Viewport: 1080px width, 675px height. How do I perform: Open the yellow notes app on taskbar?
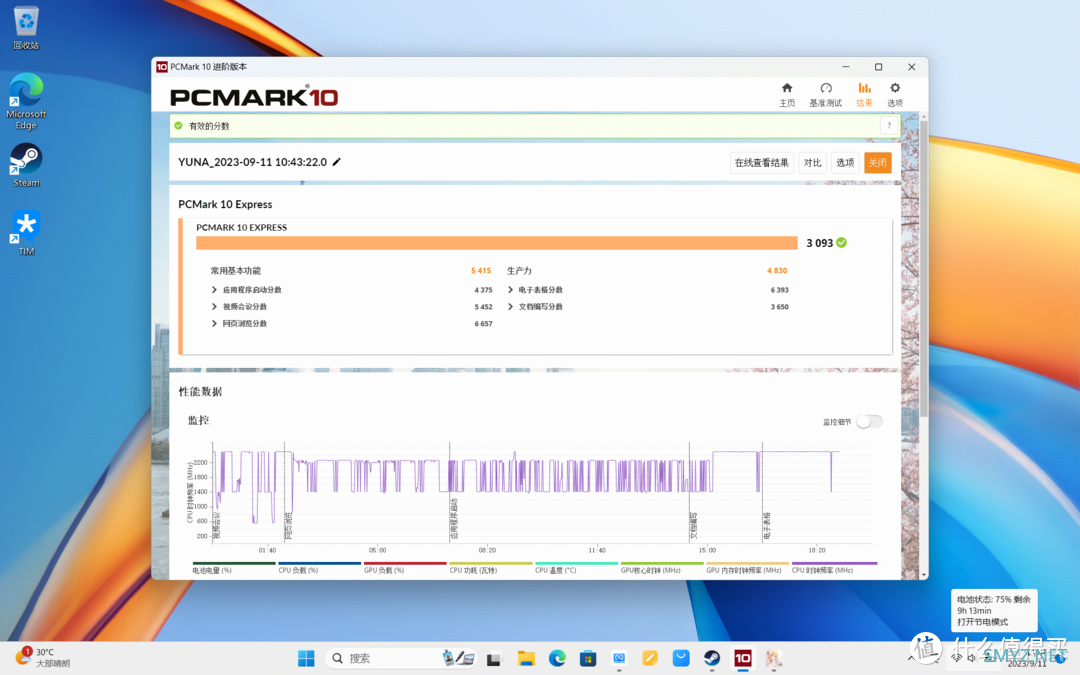click(650, 659)
